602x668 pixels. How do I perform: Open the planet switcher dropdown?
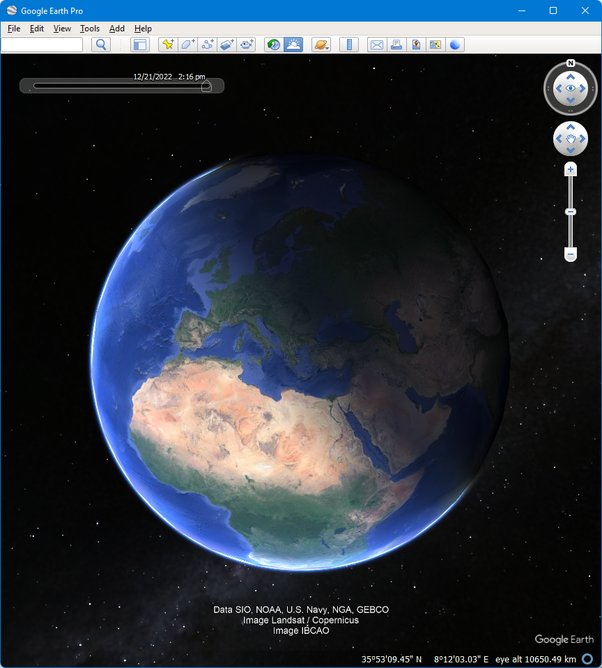[x=321, y=44]
